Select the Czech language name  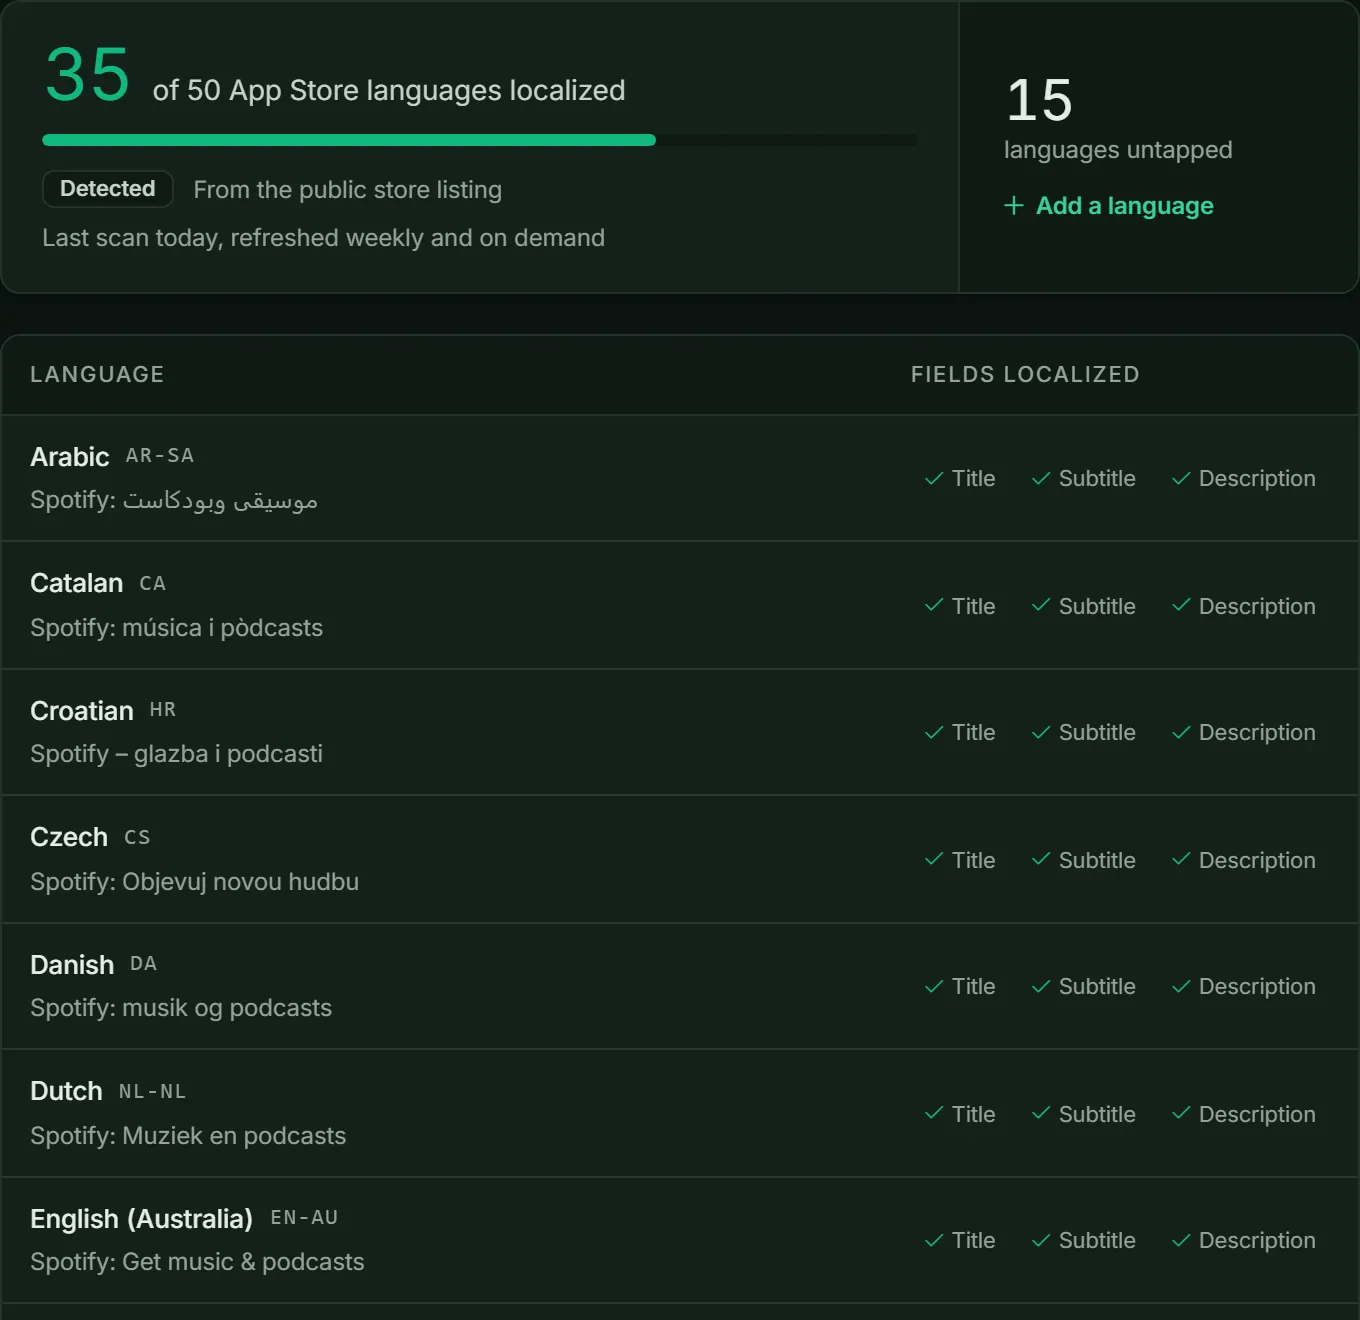(x=69, y=837)
